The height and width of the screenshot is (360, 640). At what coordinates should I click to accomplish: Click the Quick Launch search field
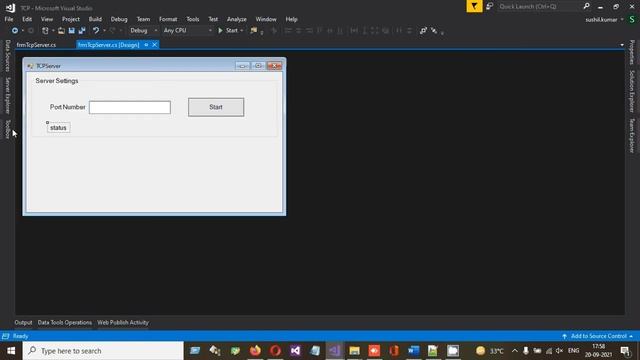(539, 6)
